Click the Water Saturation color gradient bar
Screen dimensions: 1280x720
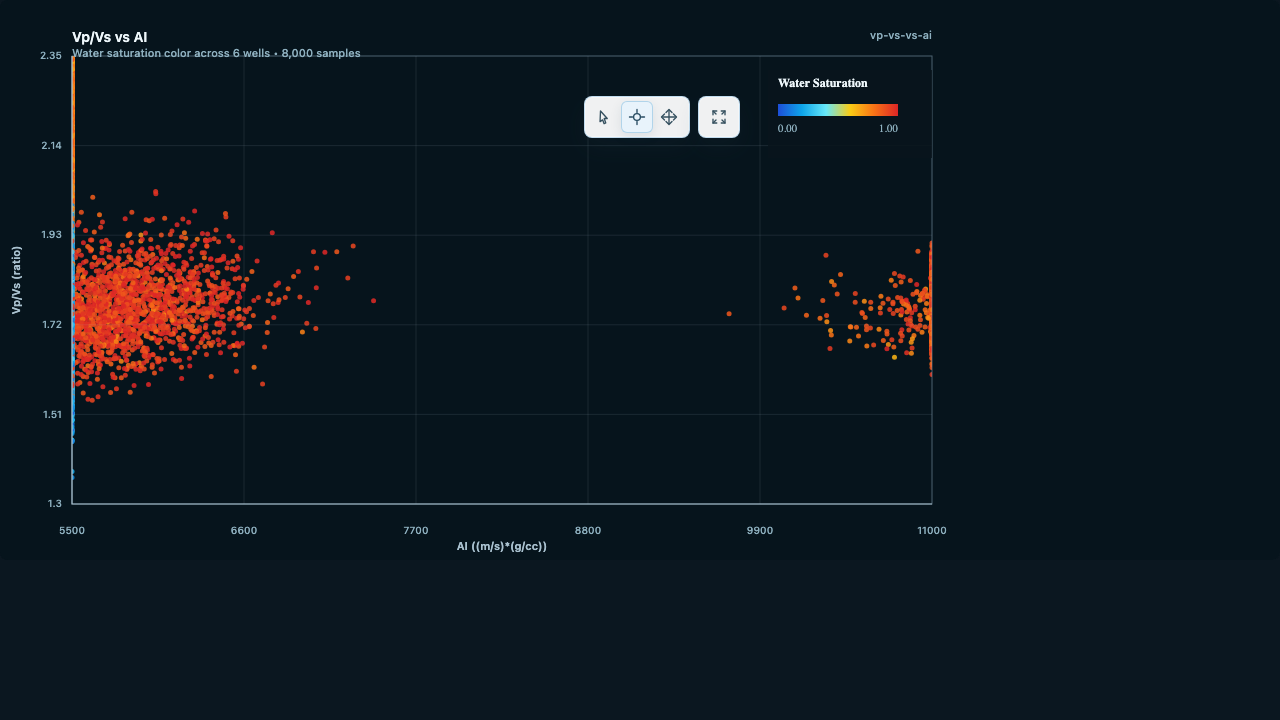pos(837,110)
